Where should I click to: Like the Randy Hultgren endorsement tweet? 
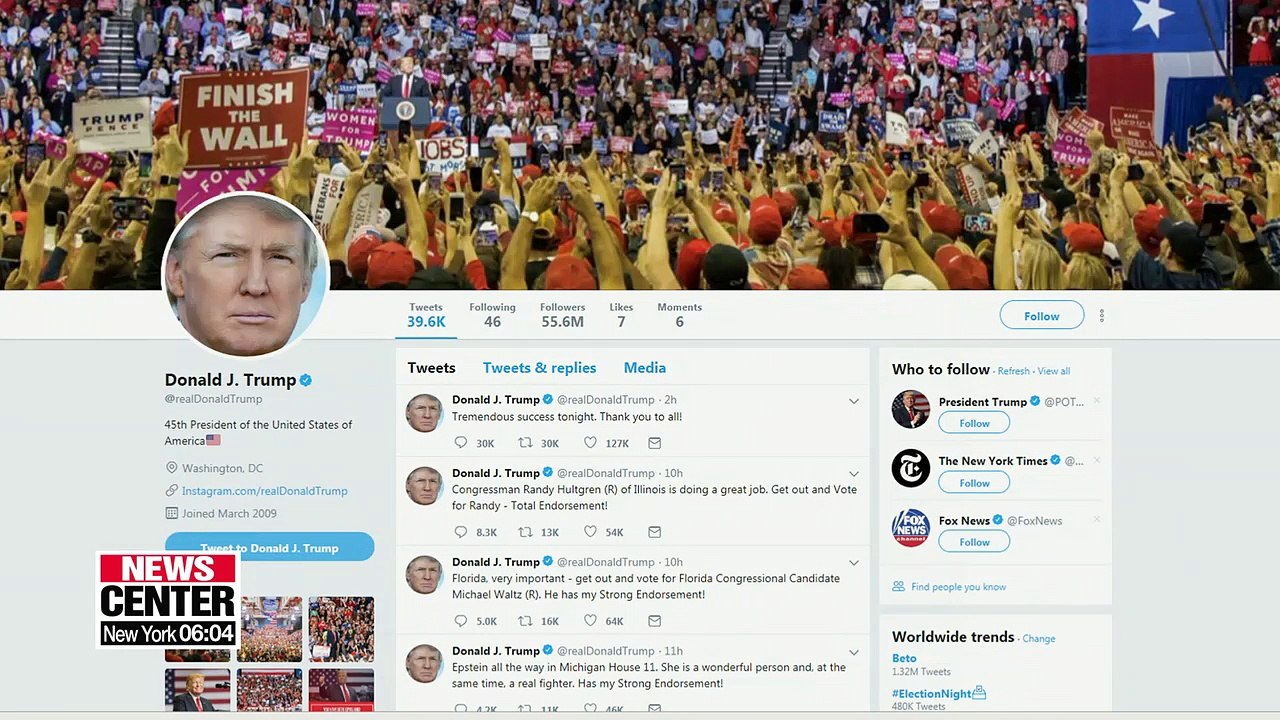(590, 532)
